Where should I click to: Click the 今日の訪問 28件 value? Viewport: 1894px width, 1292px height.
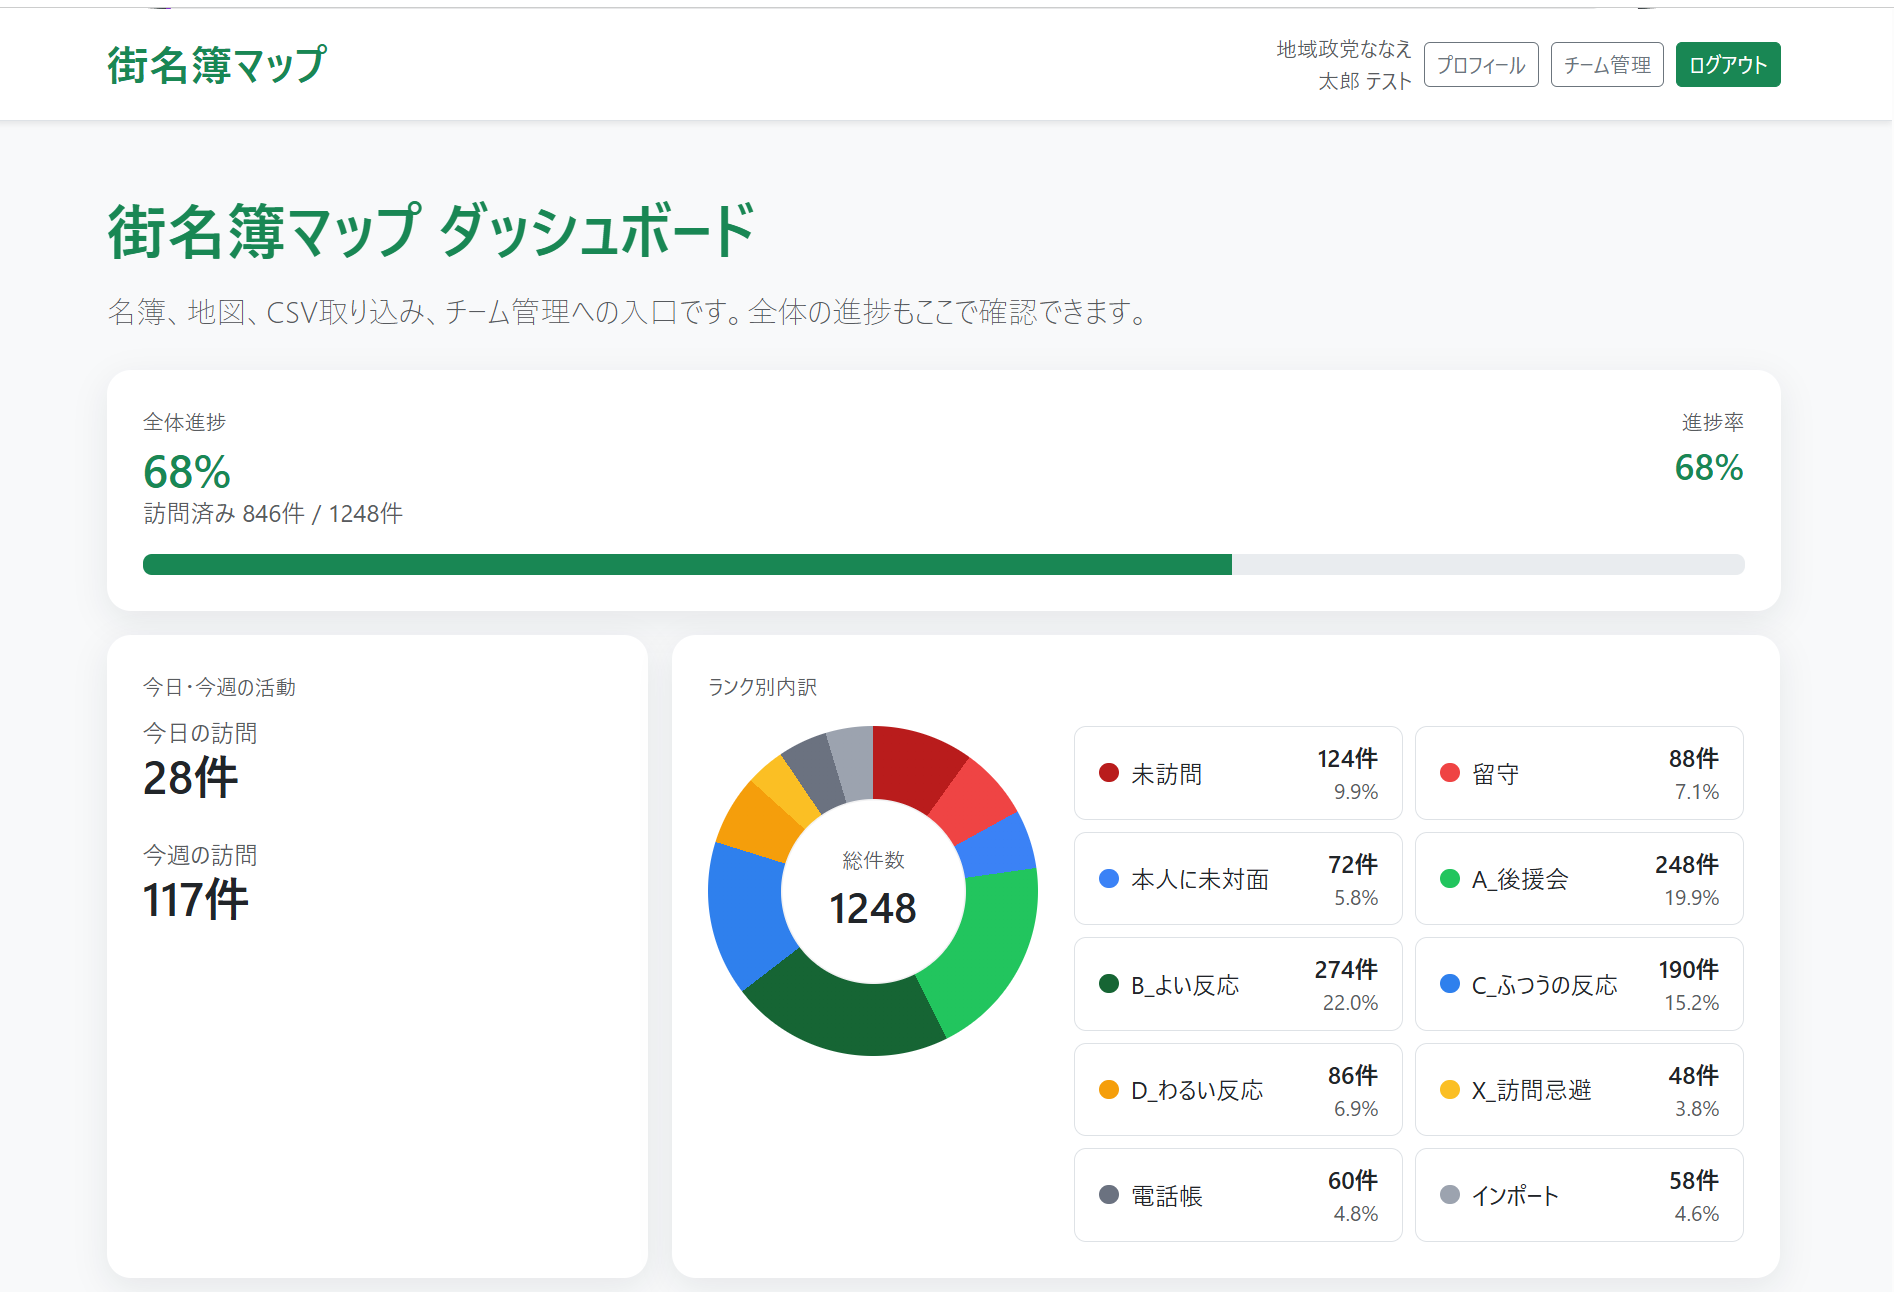190,778
